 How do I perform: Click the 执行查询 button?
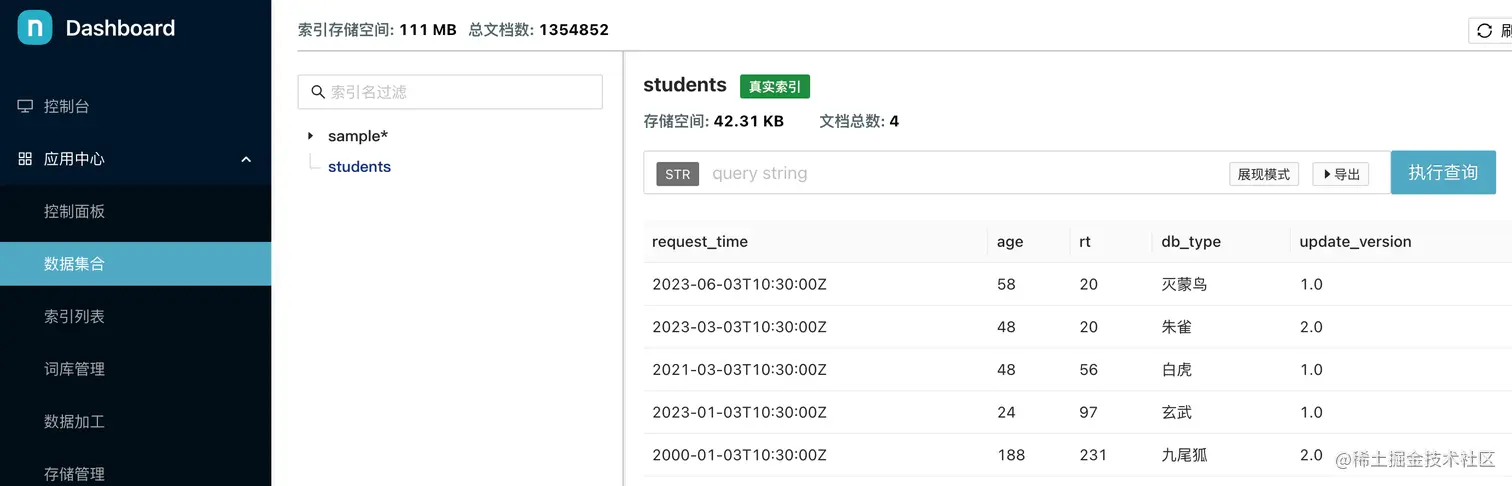click(1442, 173)
